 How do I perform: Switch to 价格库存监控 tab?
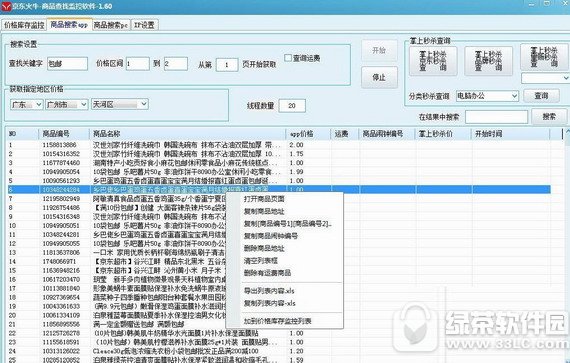24,25
